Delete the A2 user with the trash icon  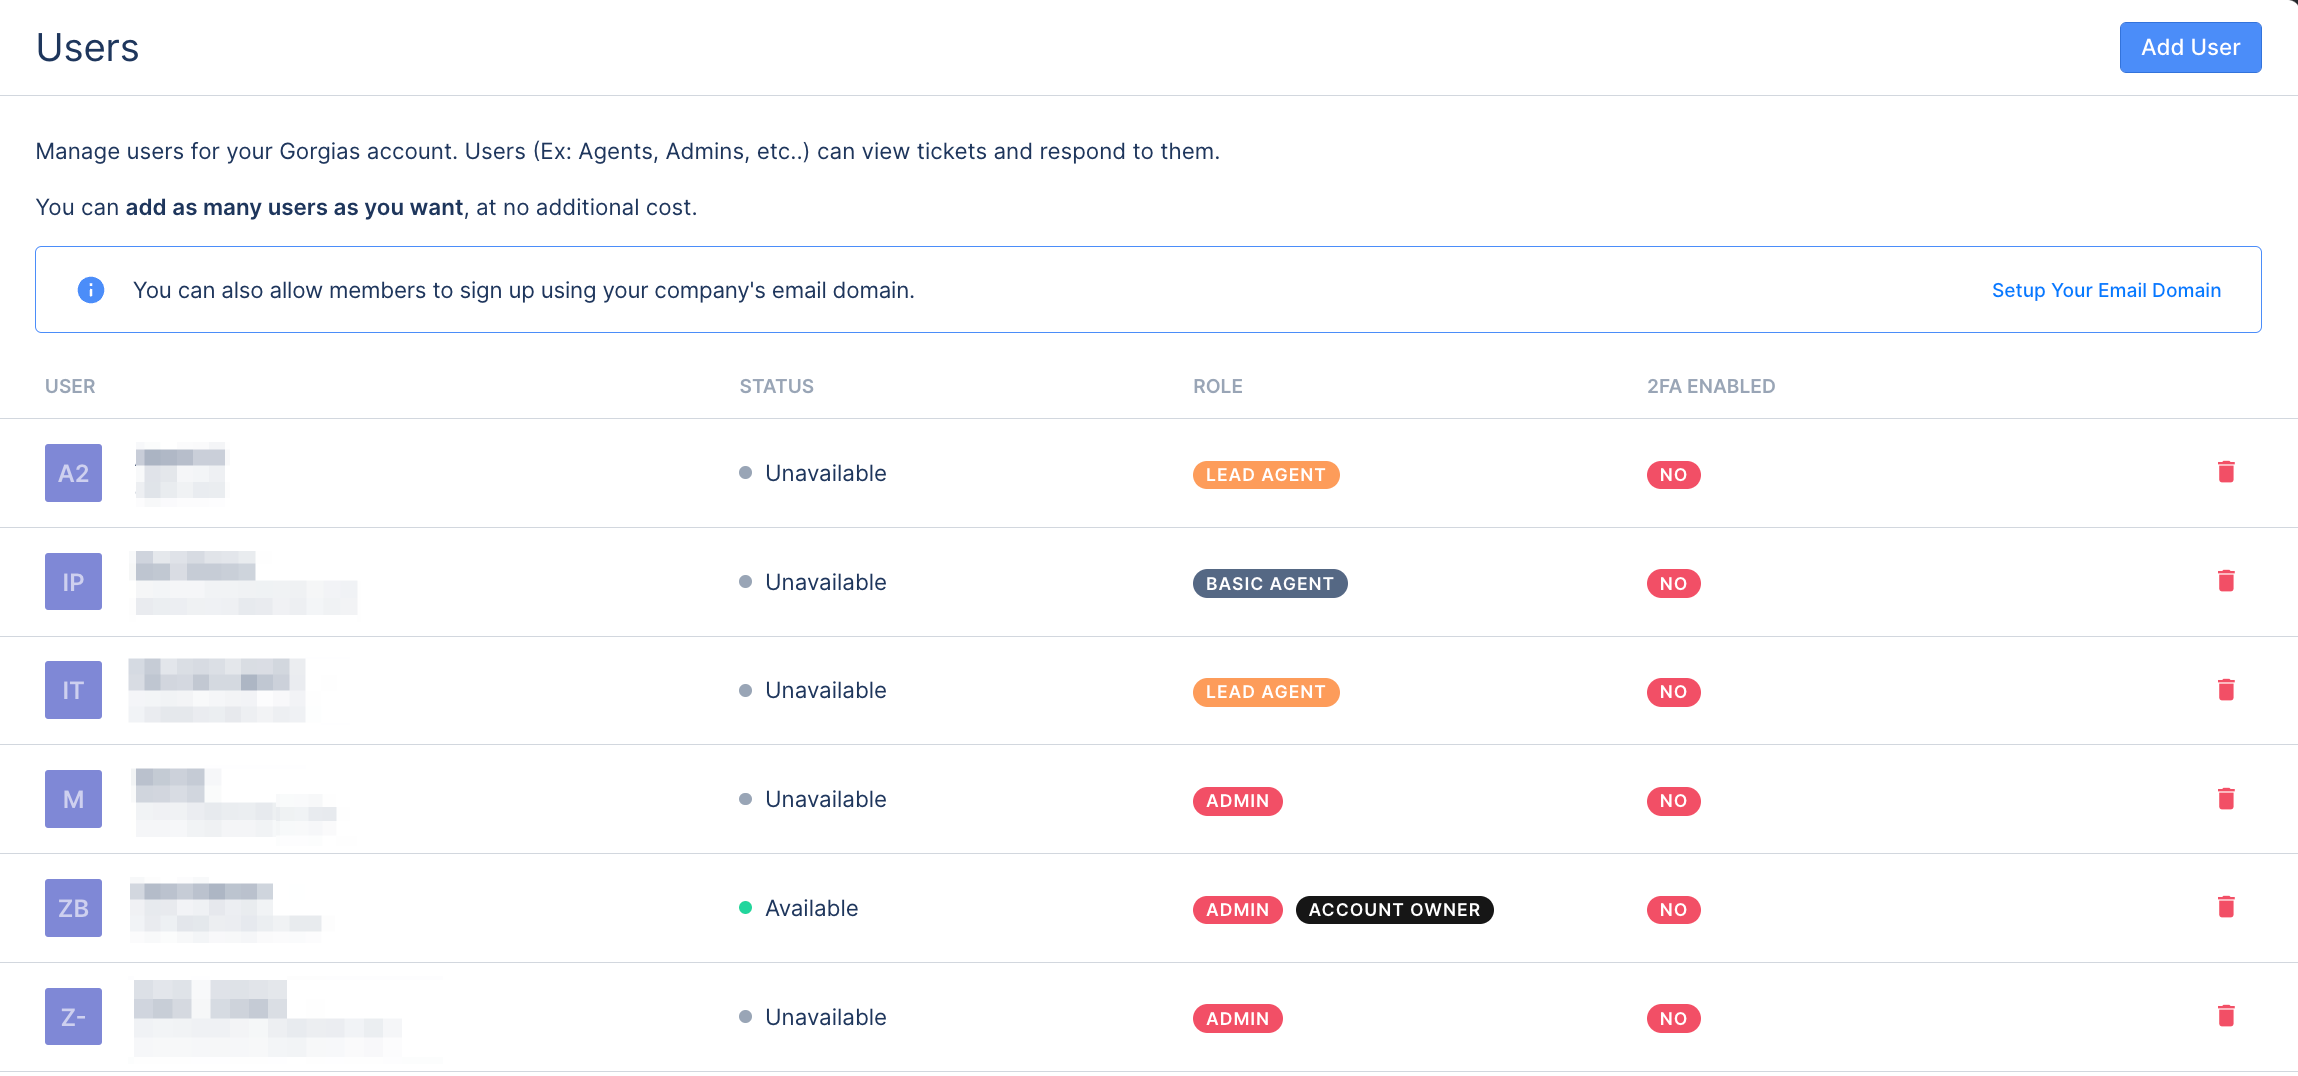pyautogui.click(x=2226, y=472)
